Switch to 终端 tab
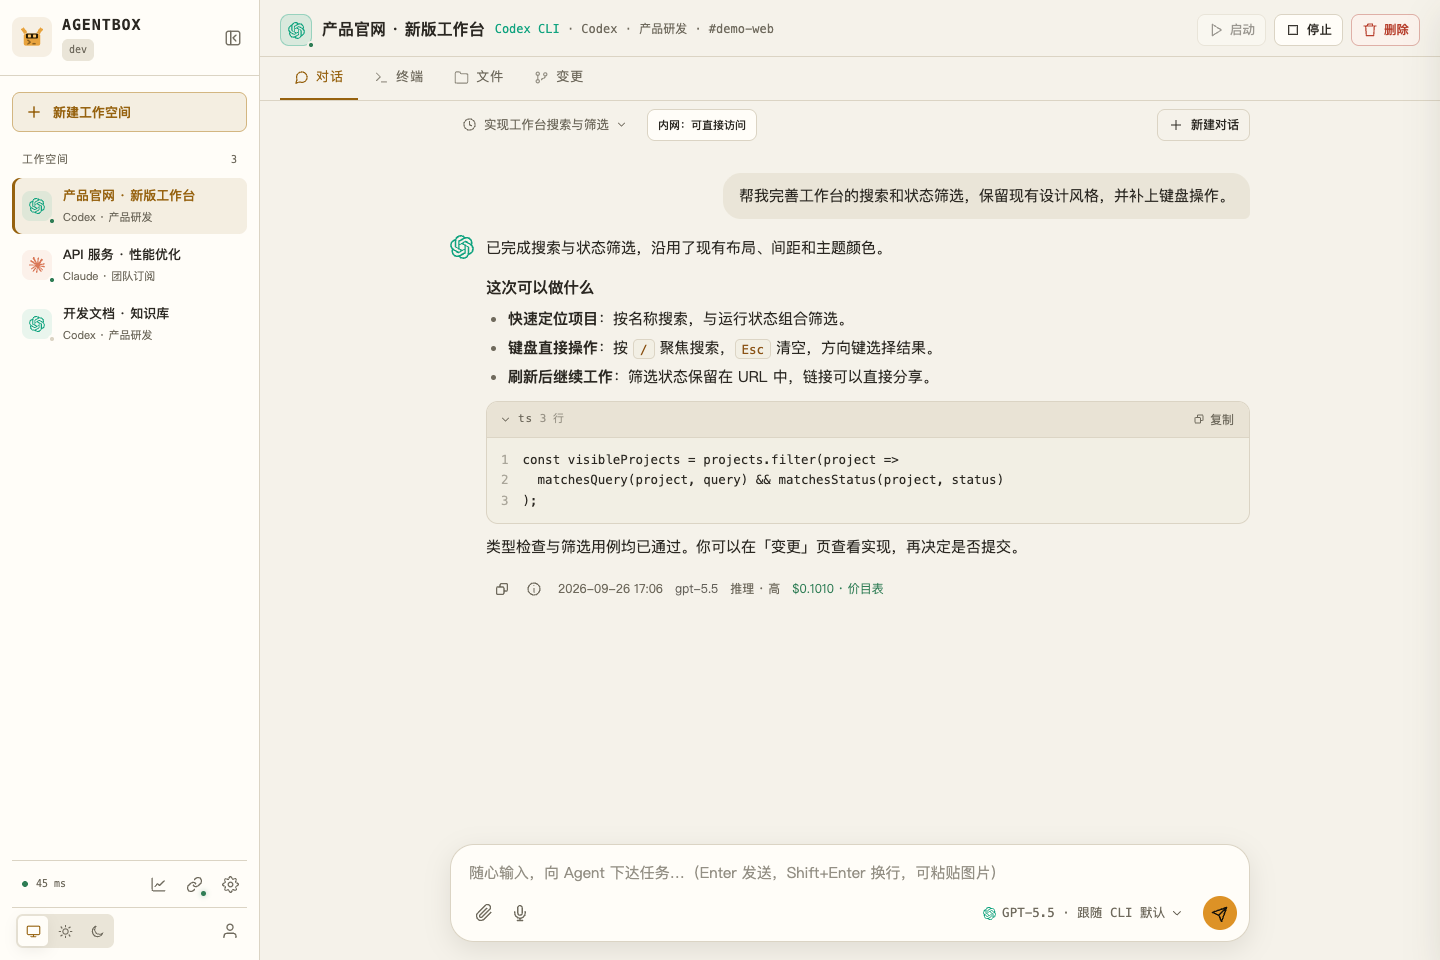1440x960 pixels. (x=399, y=77)
